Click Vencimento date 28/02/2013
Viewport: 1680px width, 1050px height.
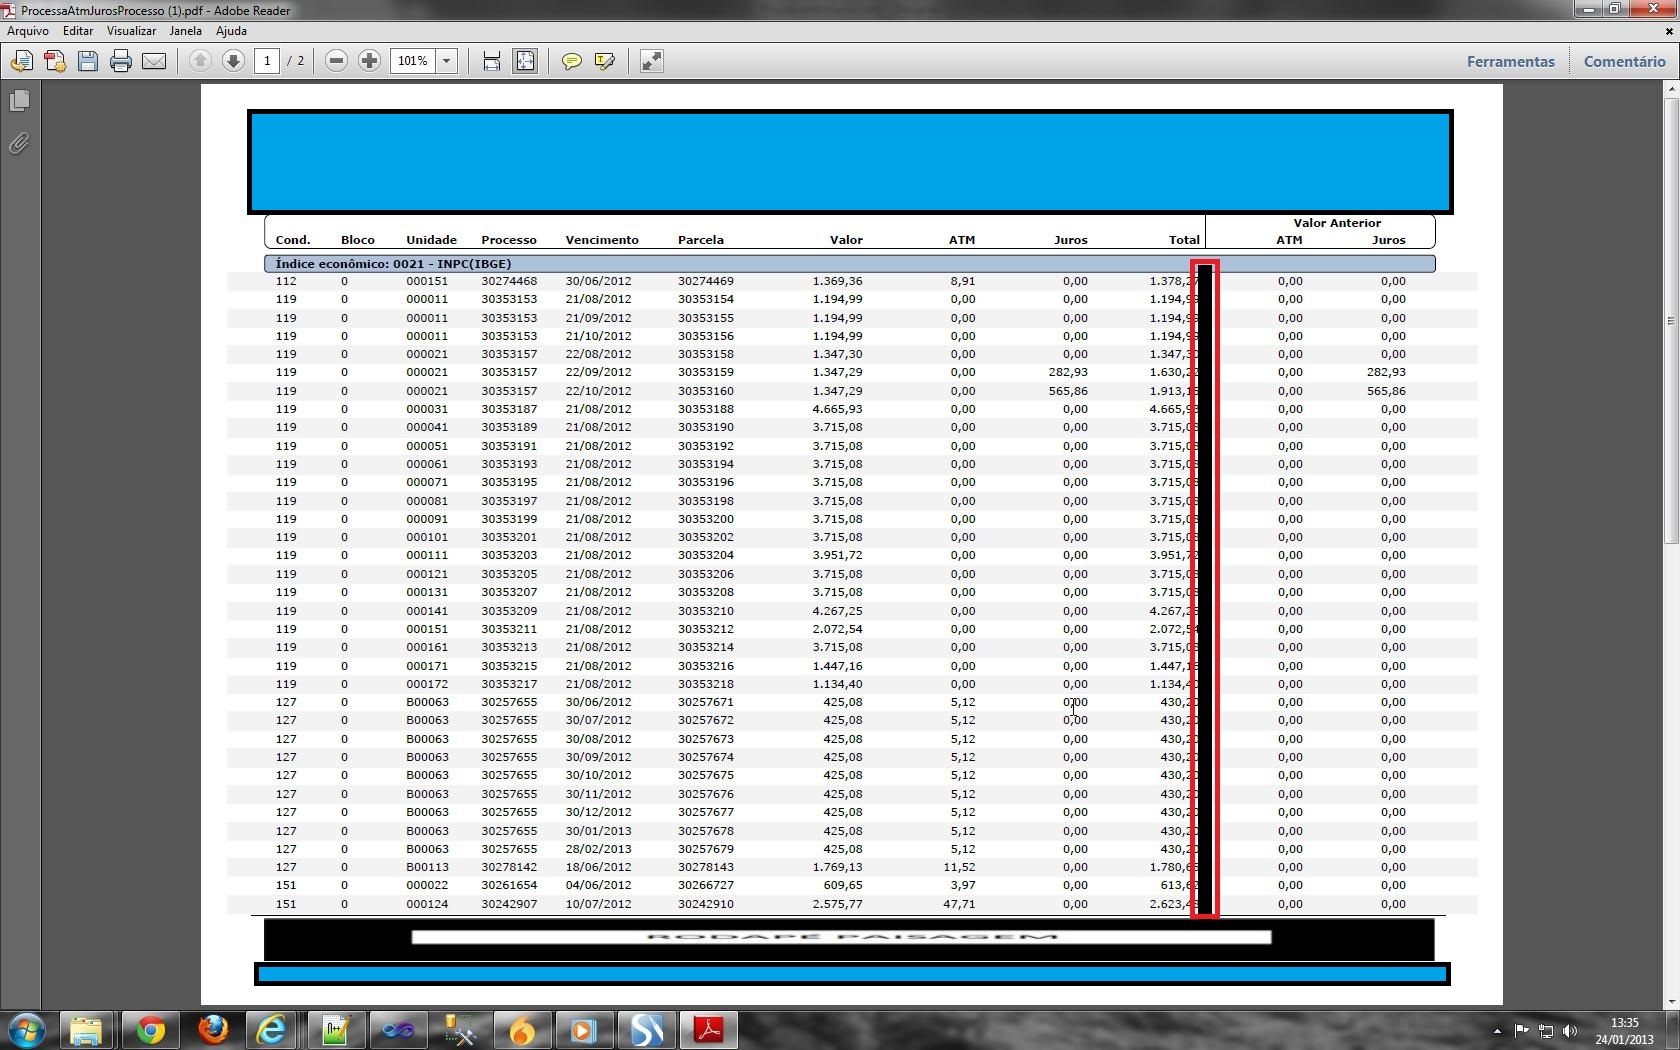[598, 849]
